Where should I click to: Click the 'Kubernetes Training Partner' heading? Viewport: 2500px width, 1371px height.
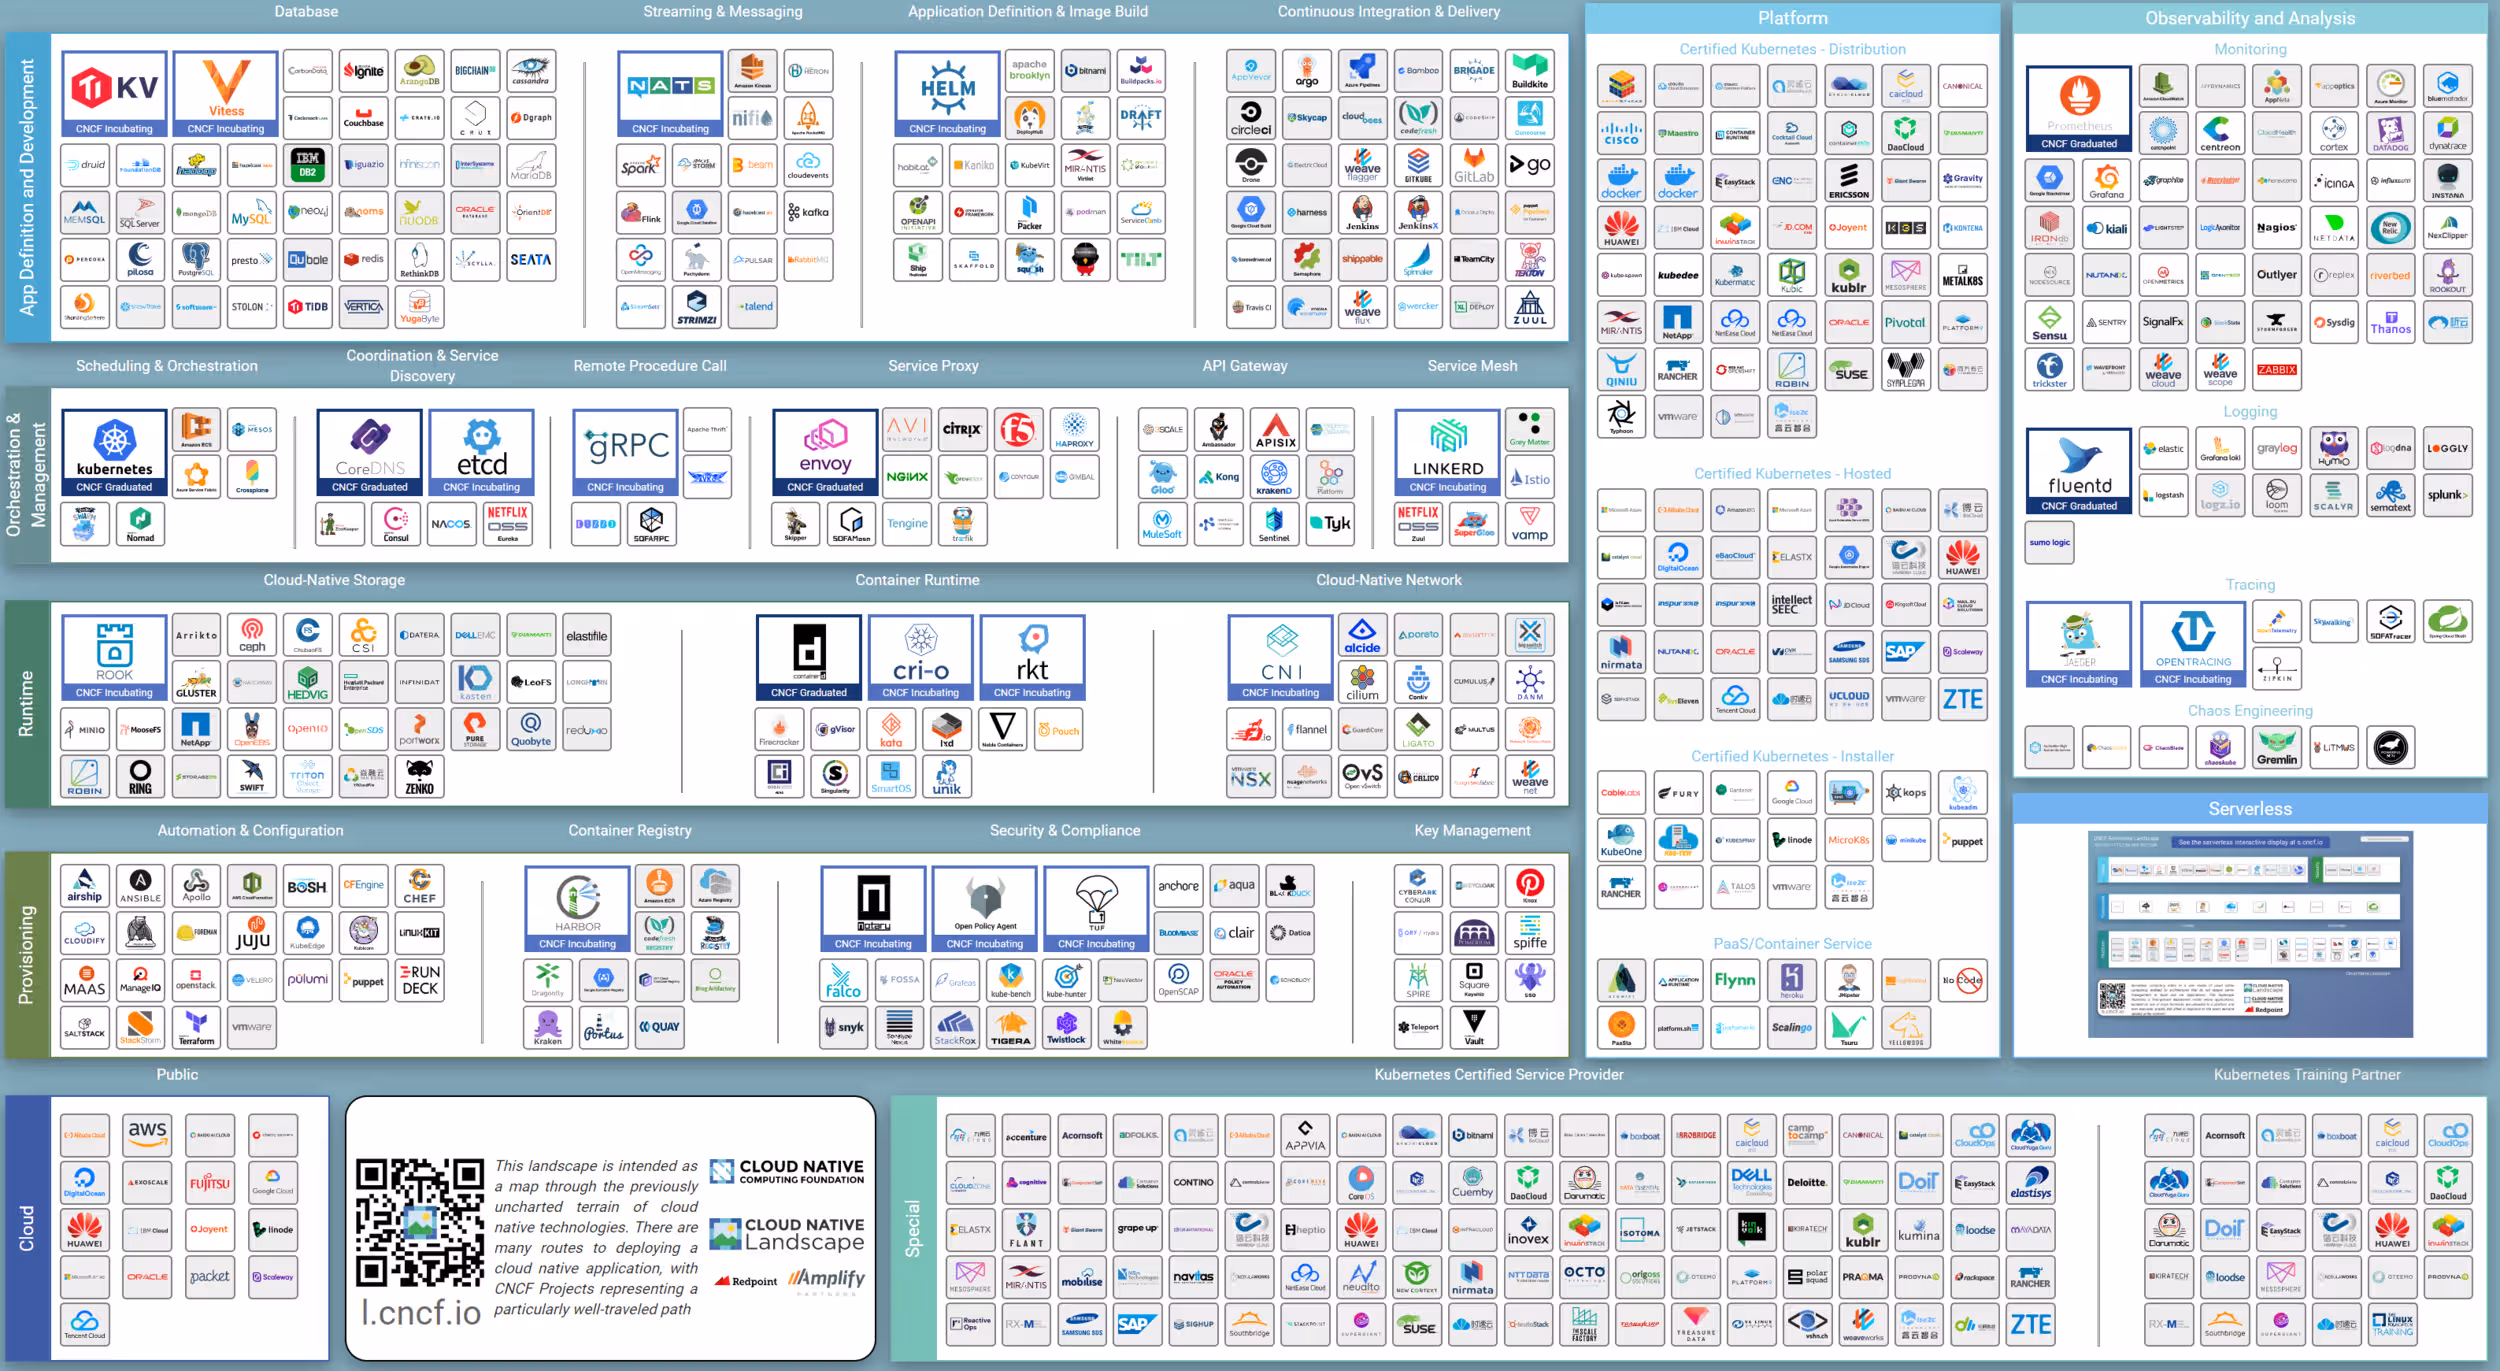pyautogui.click(x=2307, y=1075)
